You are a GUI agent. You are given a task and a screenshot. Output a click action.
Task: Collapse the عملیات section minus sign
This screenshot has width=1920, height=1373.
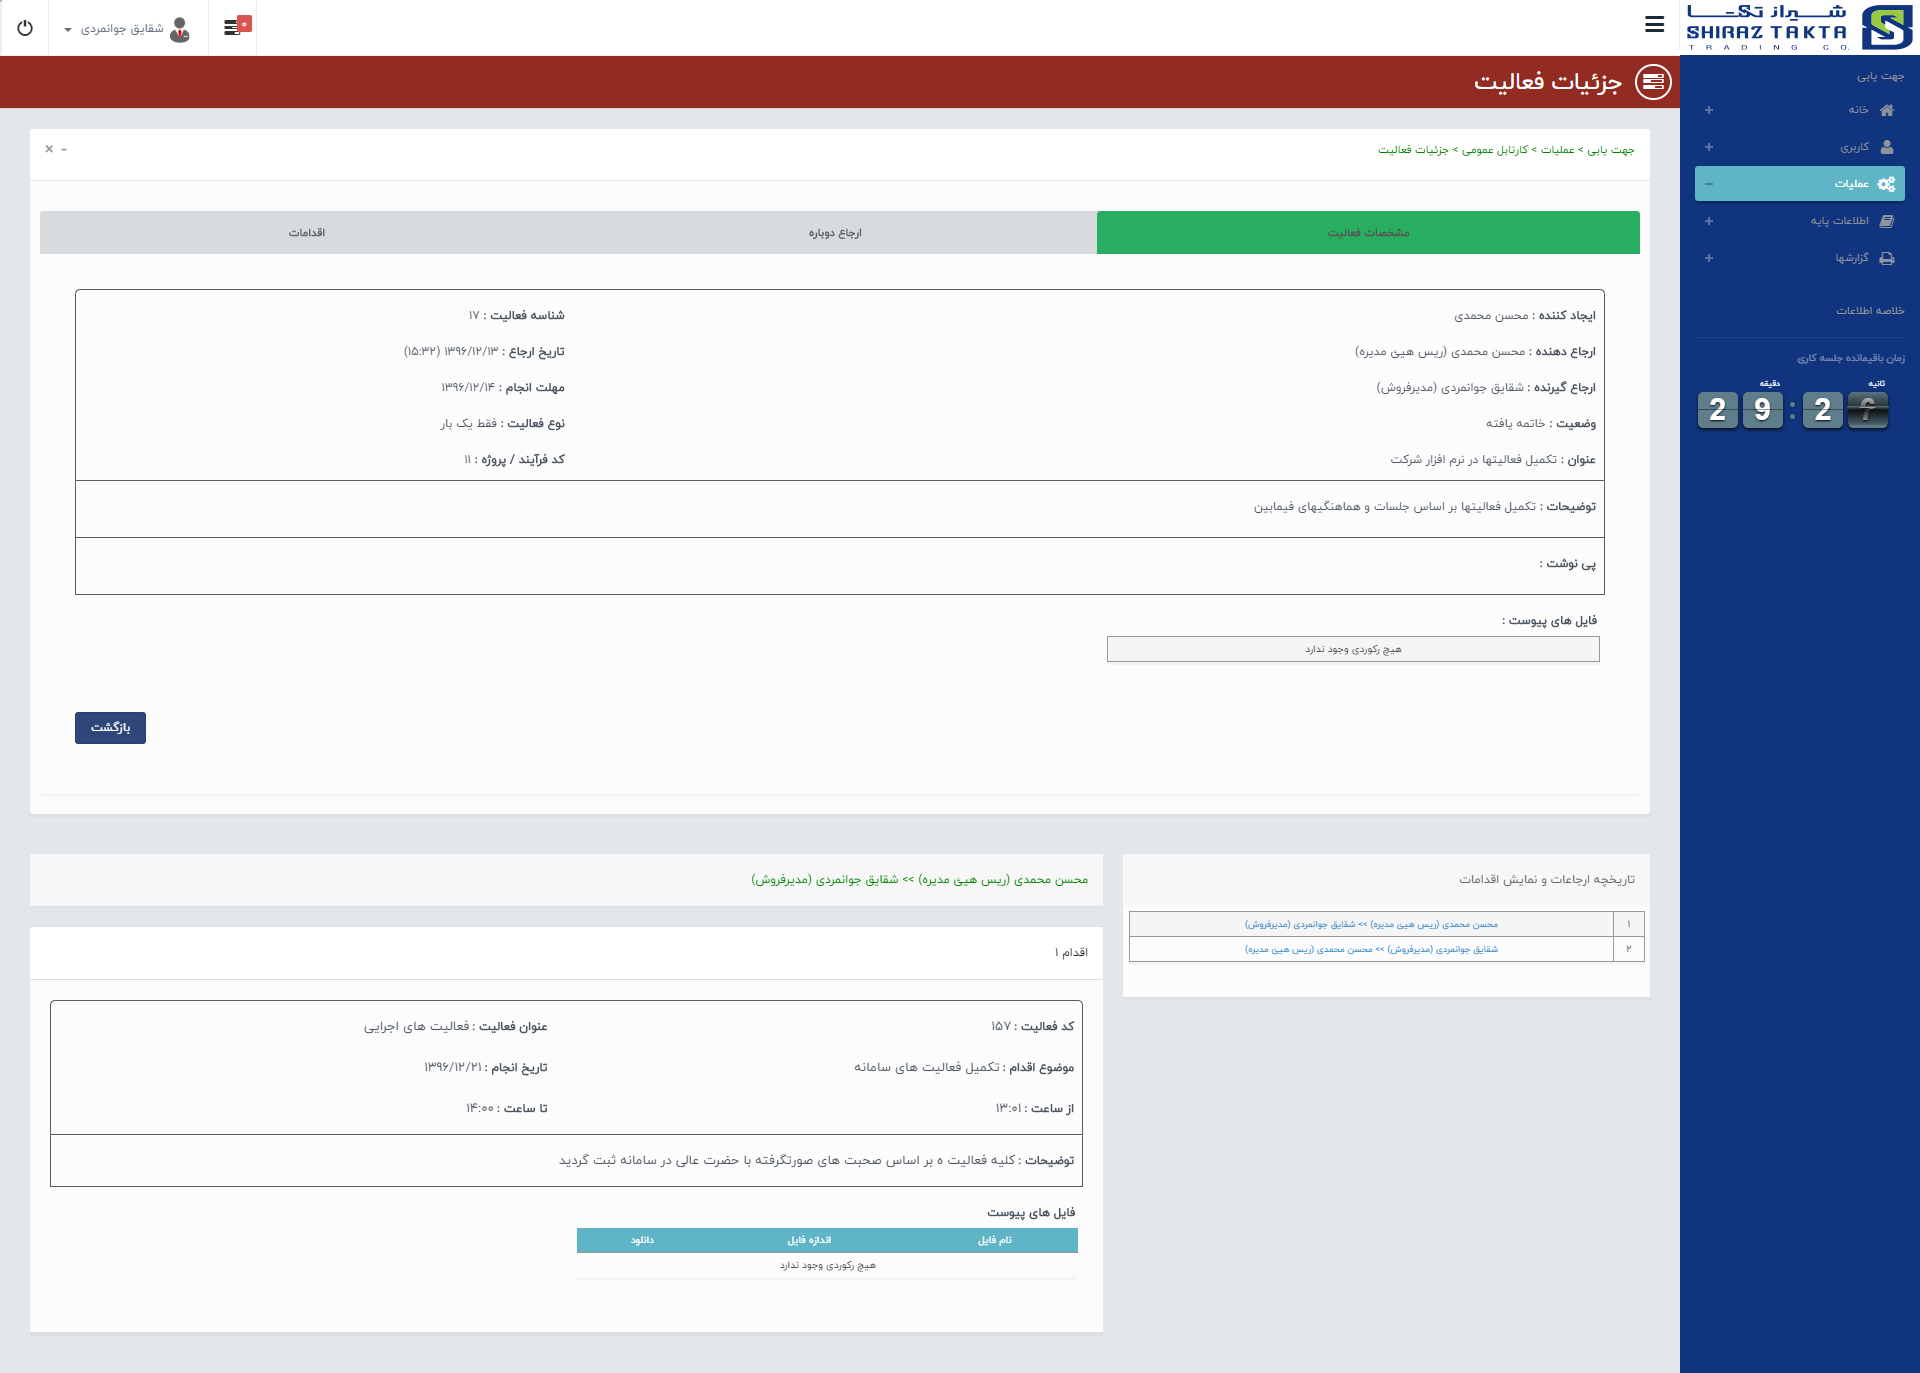point(1709,184)
